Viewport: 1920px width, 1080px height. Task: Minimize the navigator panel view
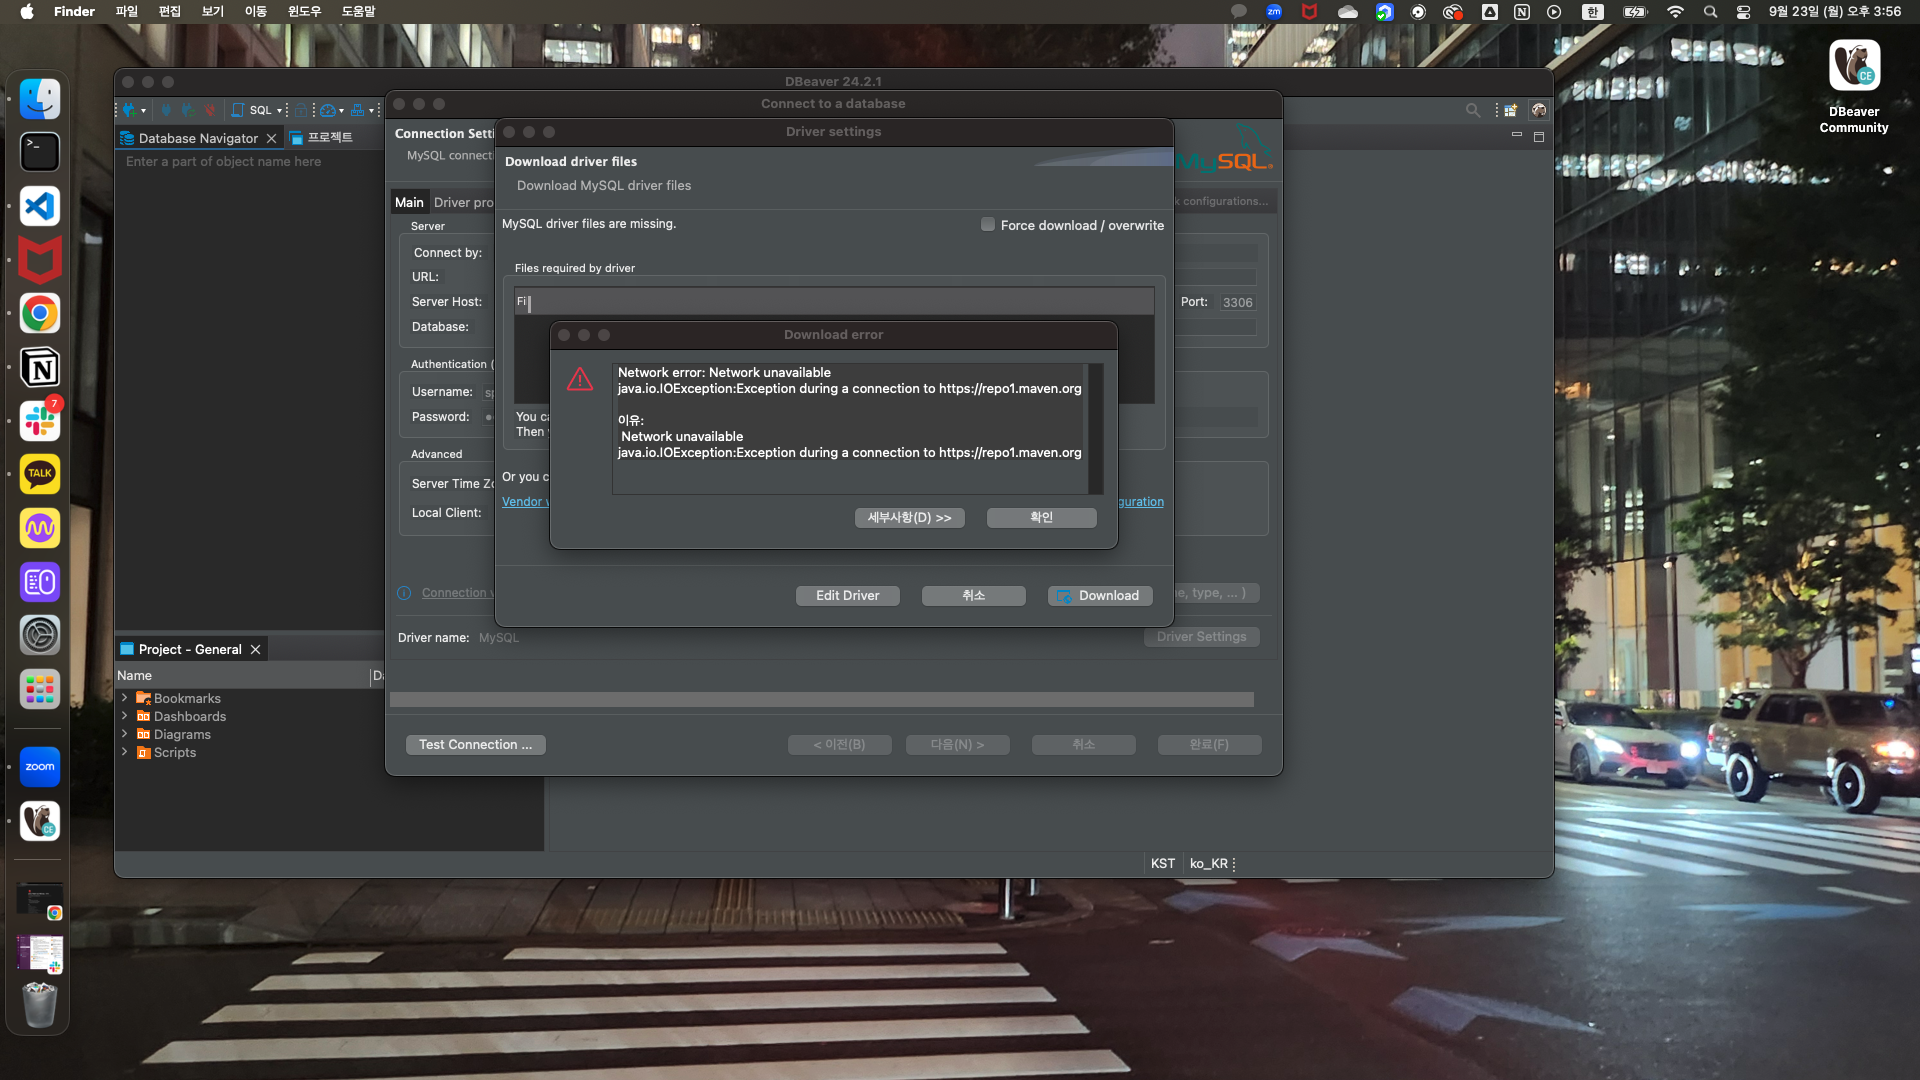tap(1517, 135)
